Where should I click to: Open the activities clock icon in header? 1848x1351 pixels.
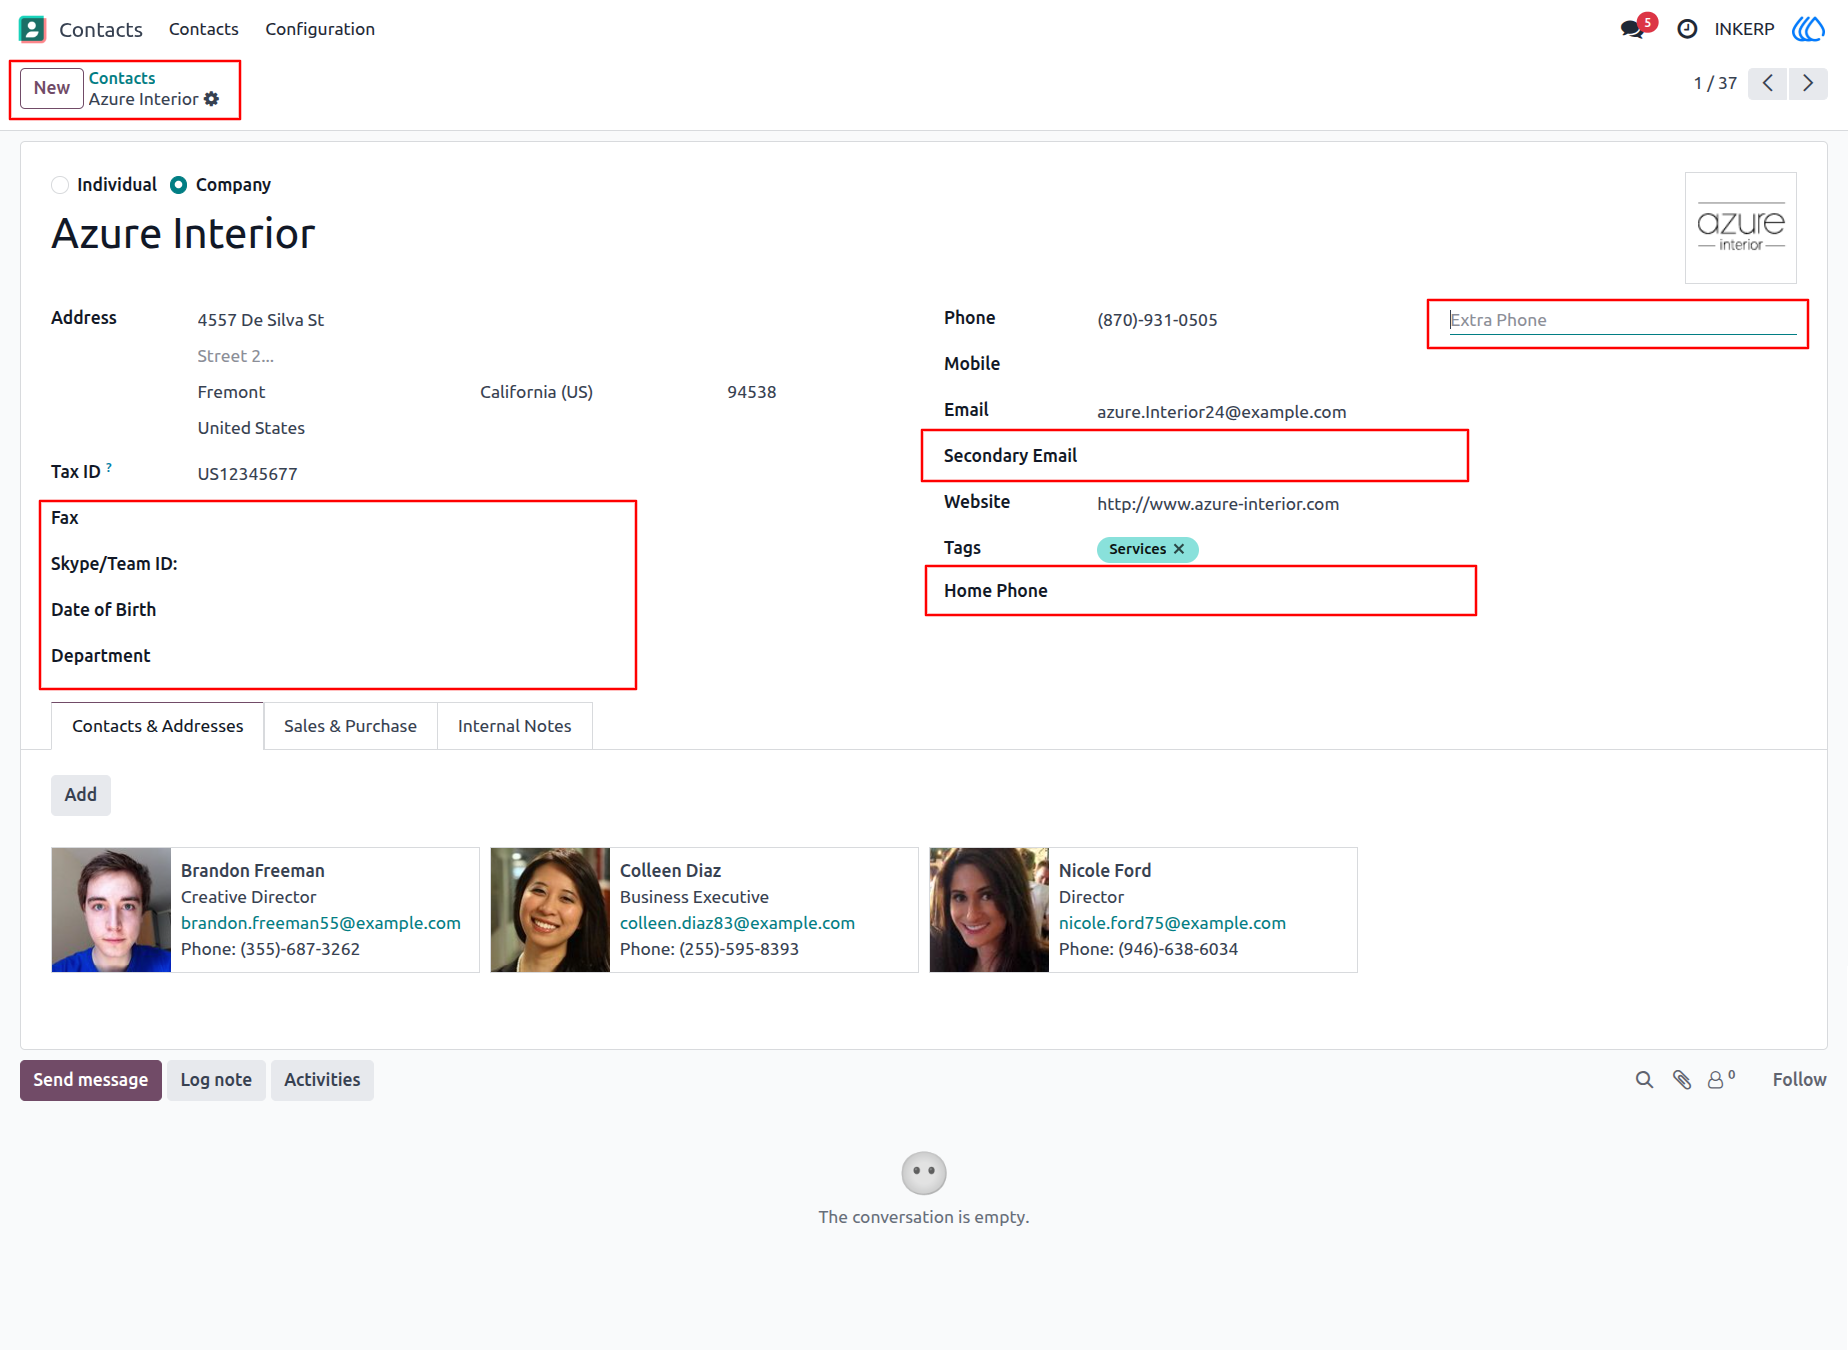click(x=1687, y=29)
